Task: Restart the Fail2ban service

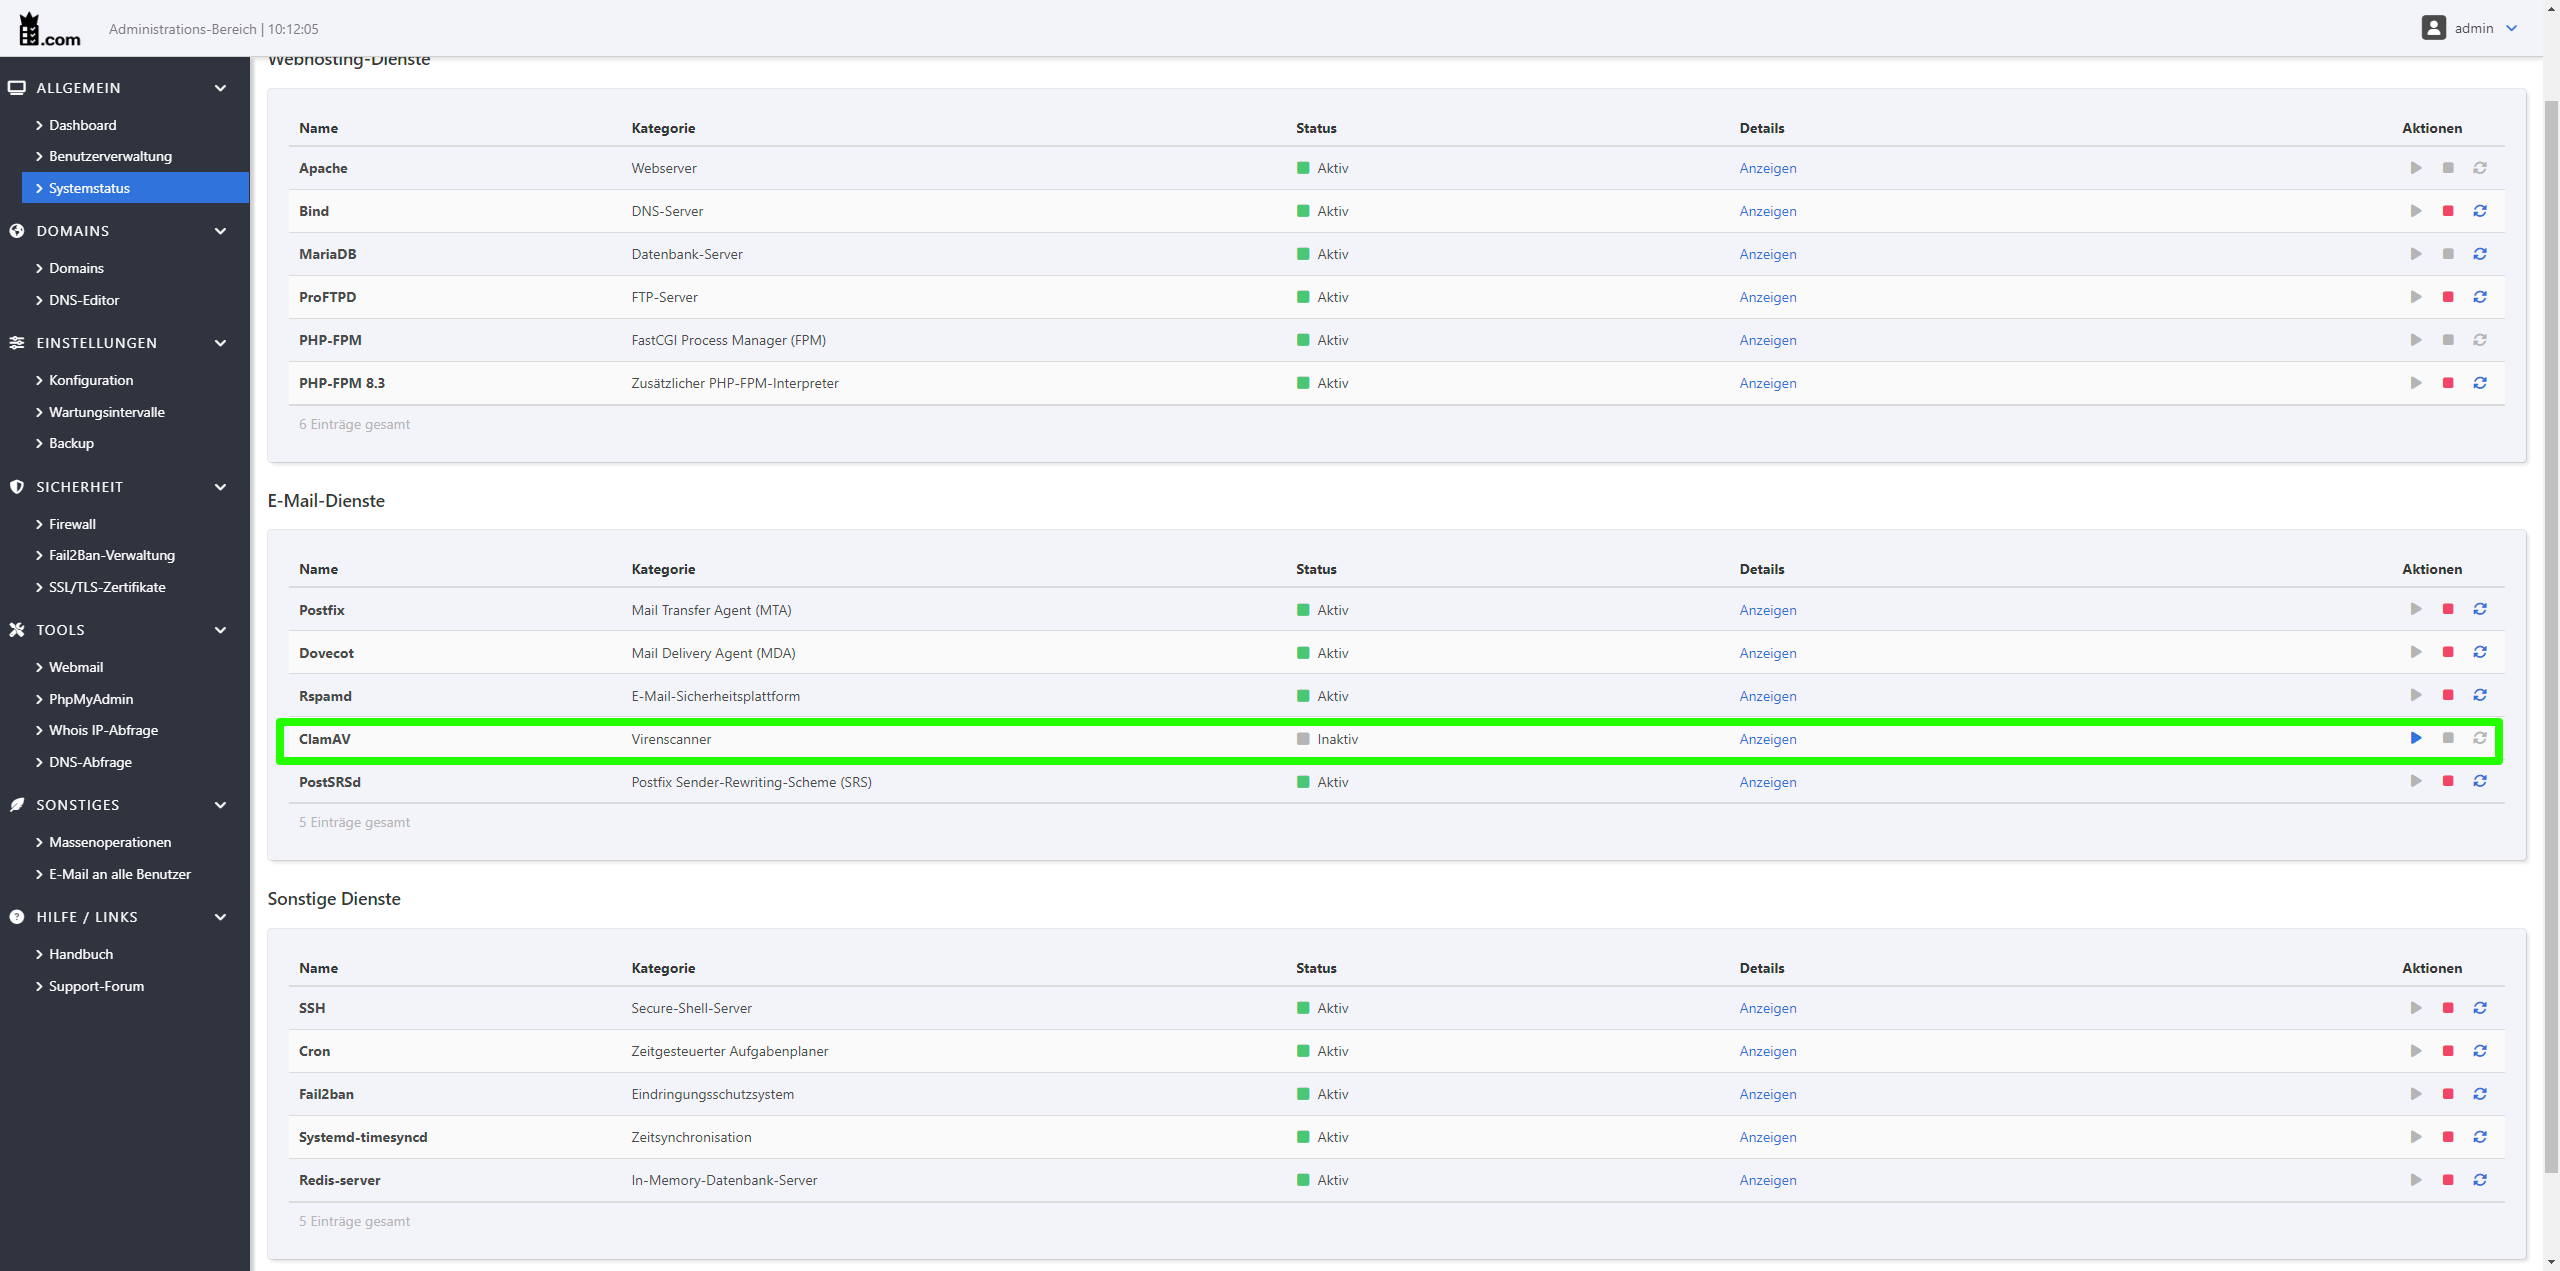Action: coord(2479,1094)
